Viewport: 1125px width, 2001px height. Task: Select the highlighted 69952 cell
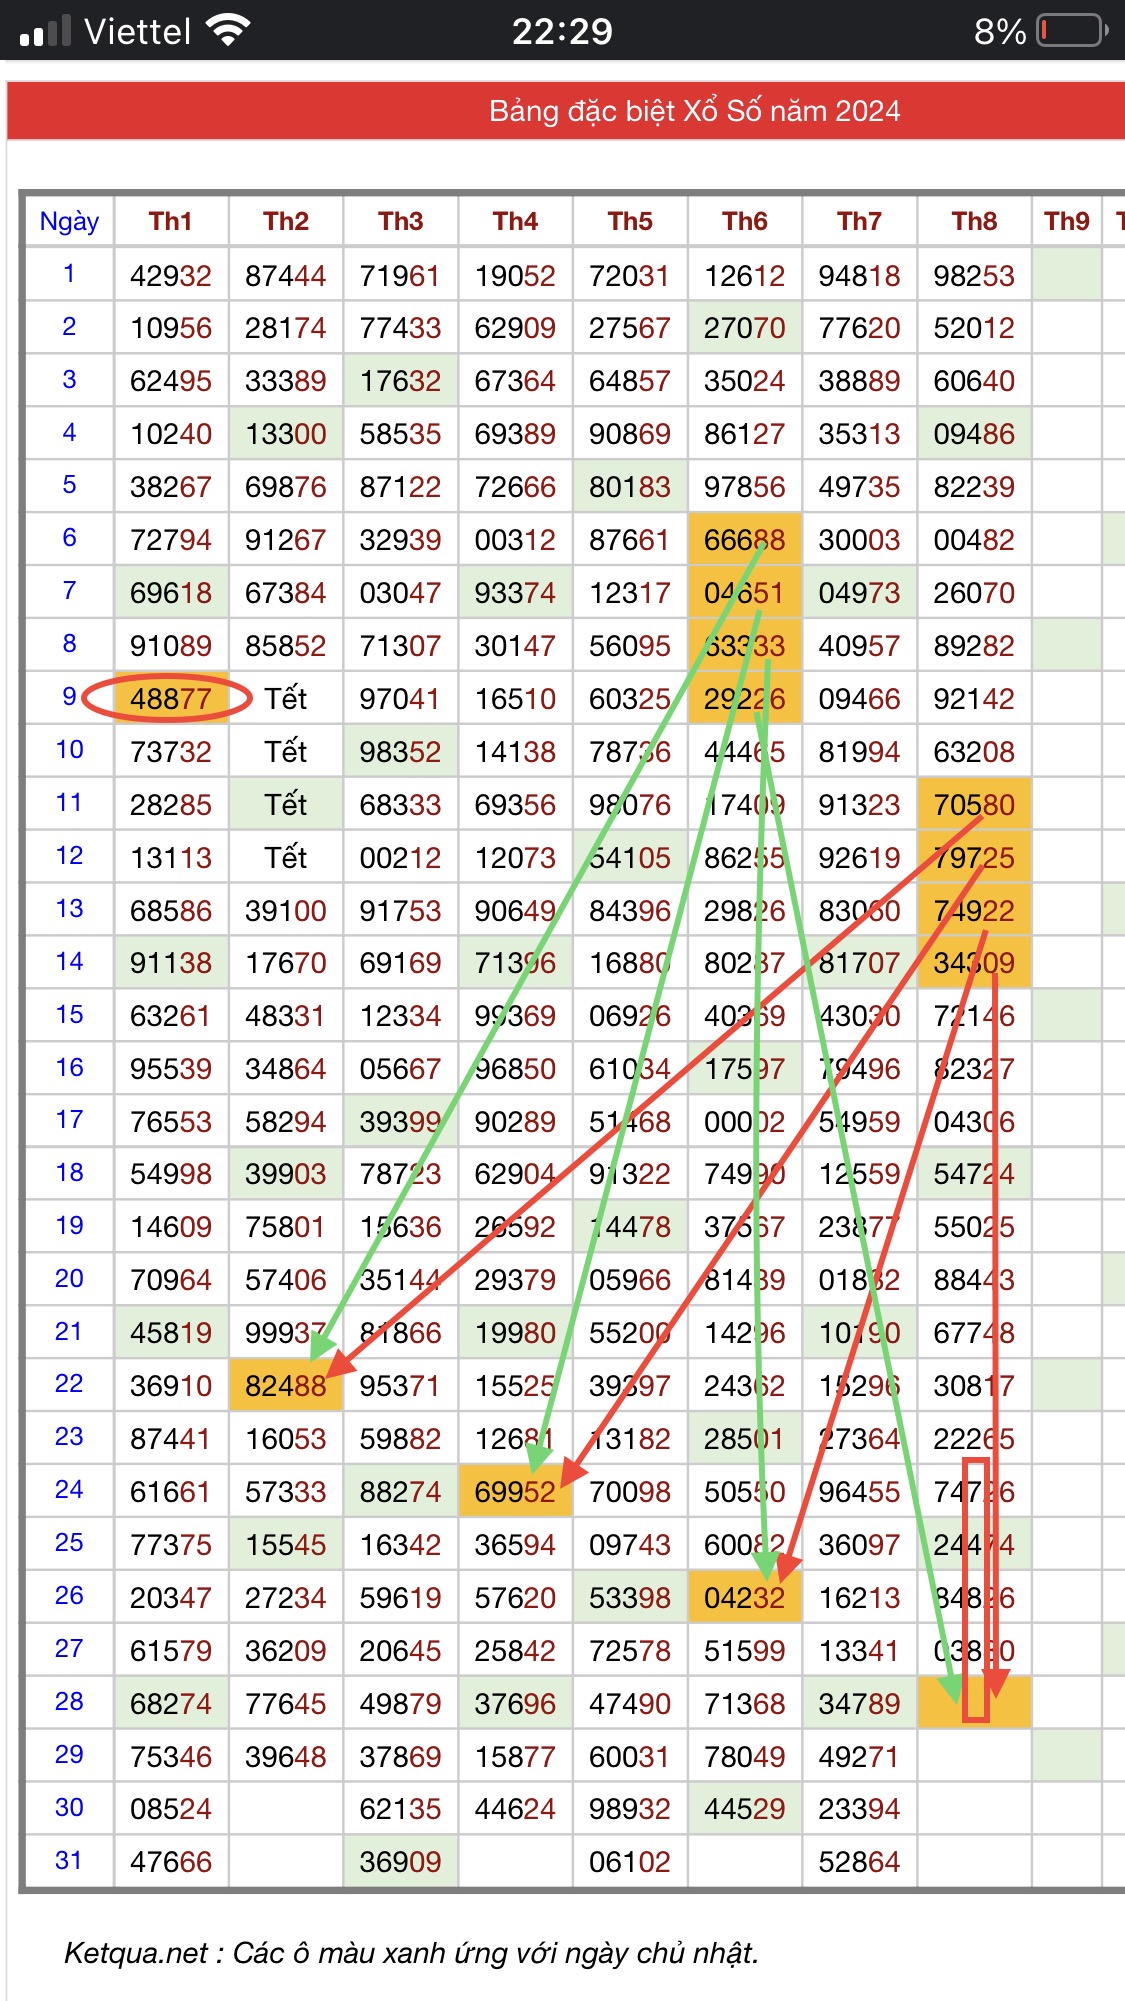tap(515, 1492)
